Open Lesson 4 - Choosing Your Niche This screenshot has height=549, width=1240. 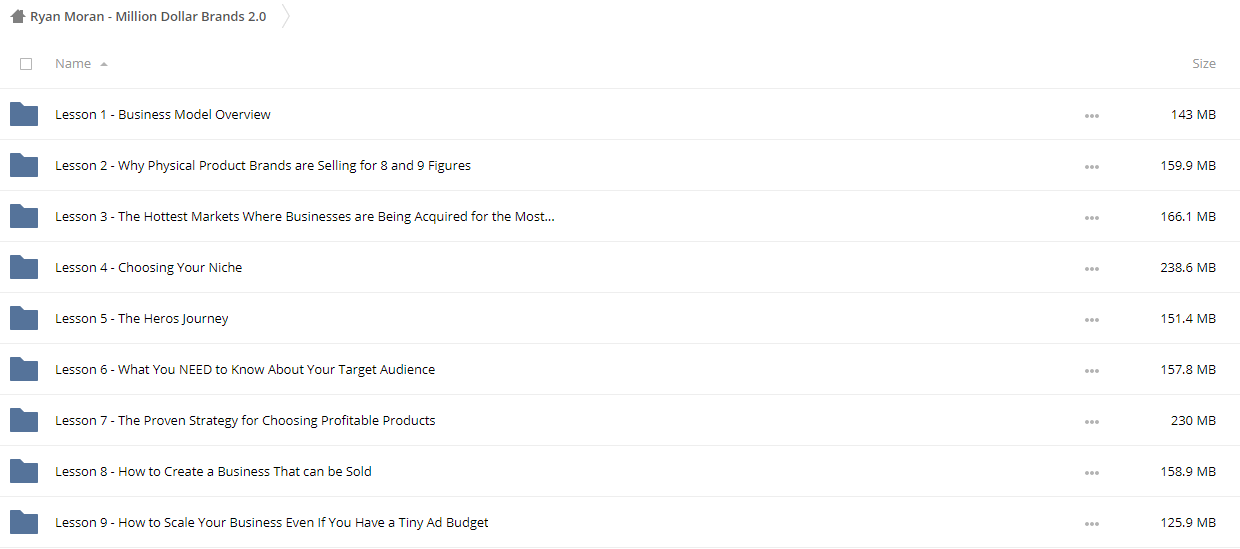pyautogui.click(x=148, y=267)
